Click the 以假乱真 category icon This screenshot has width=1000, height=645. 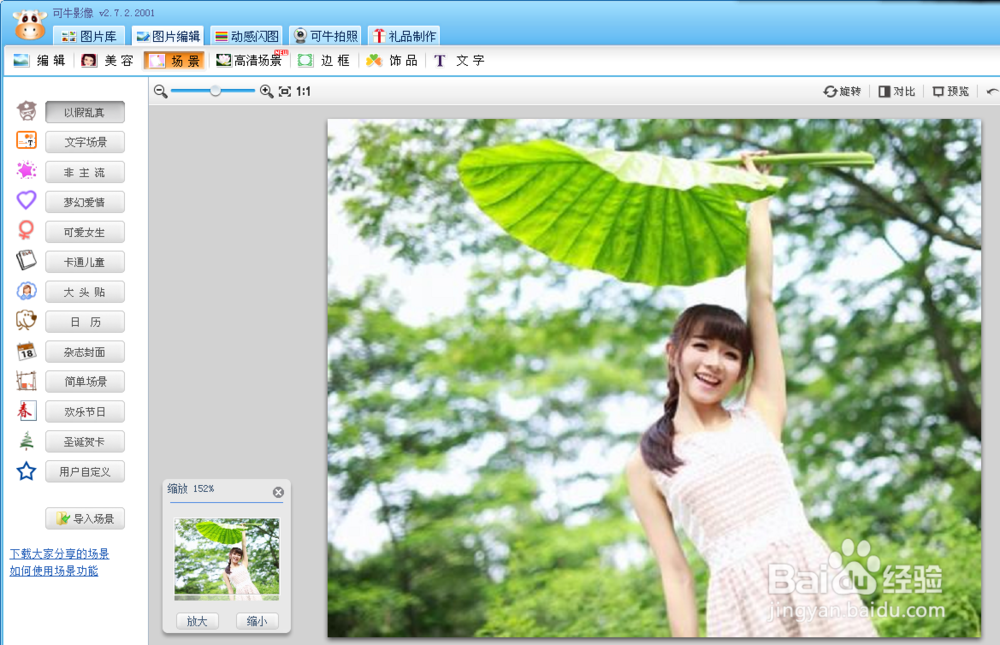tap(26, 111)
